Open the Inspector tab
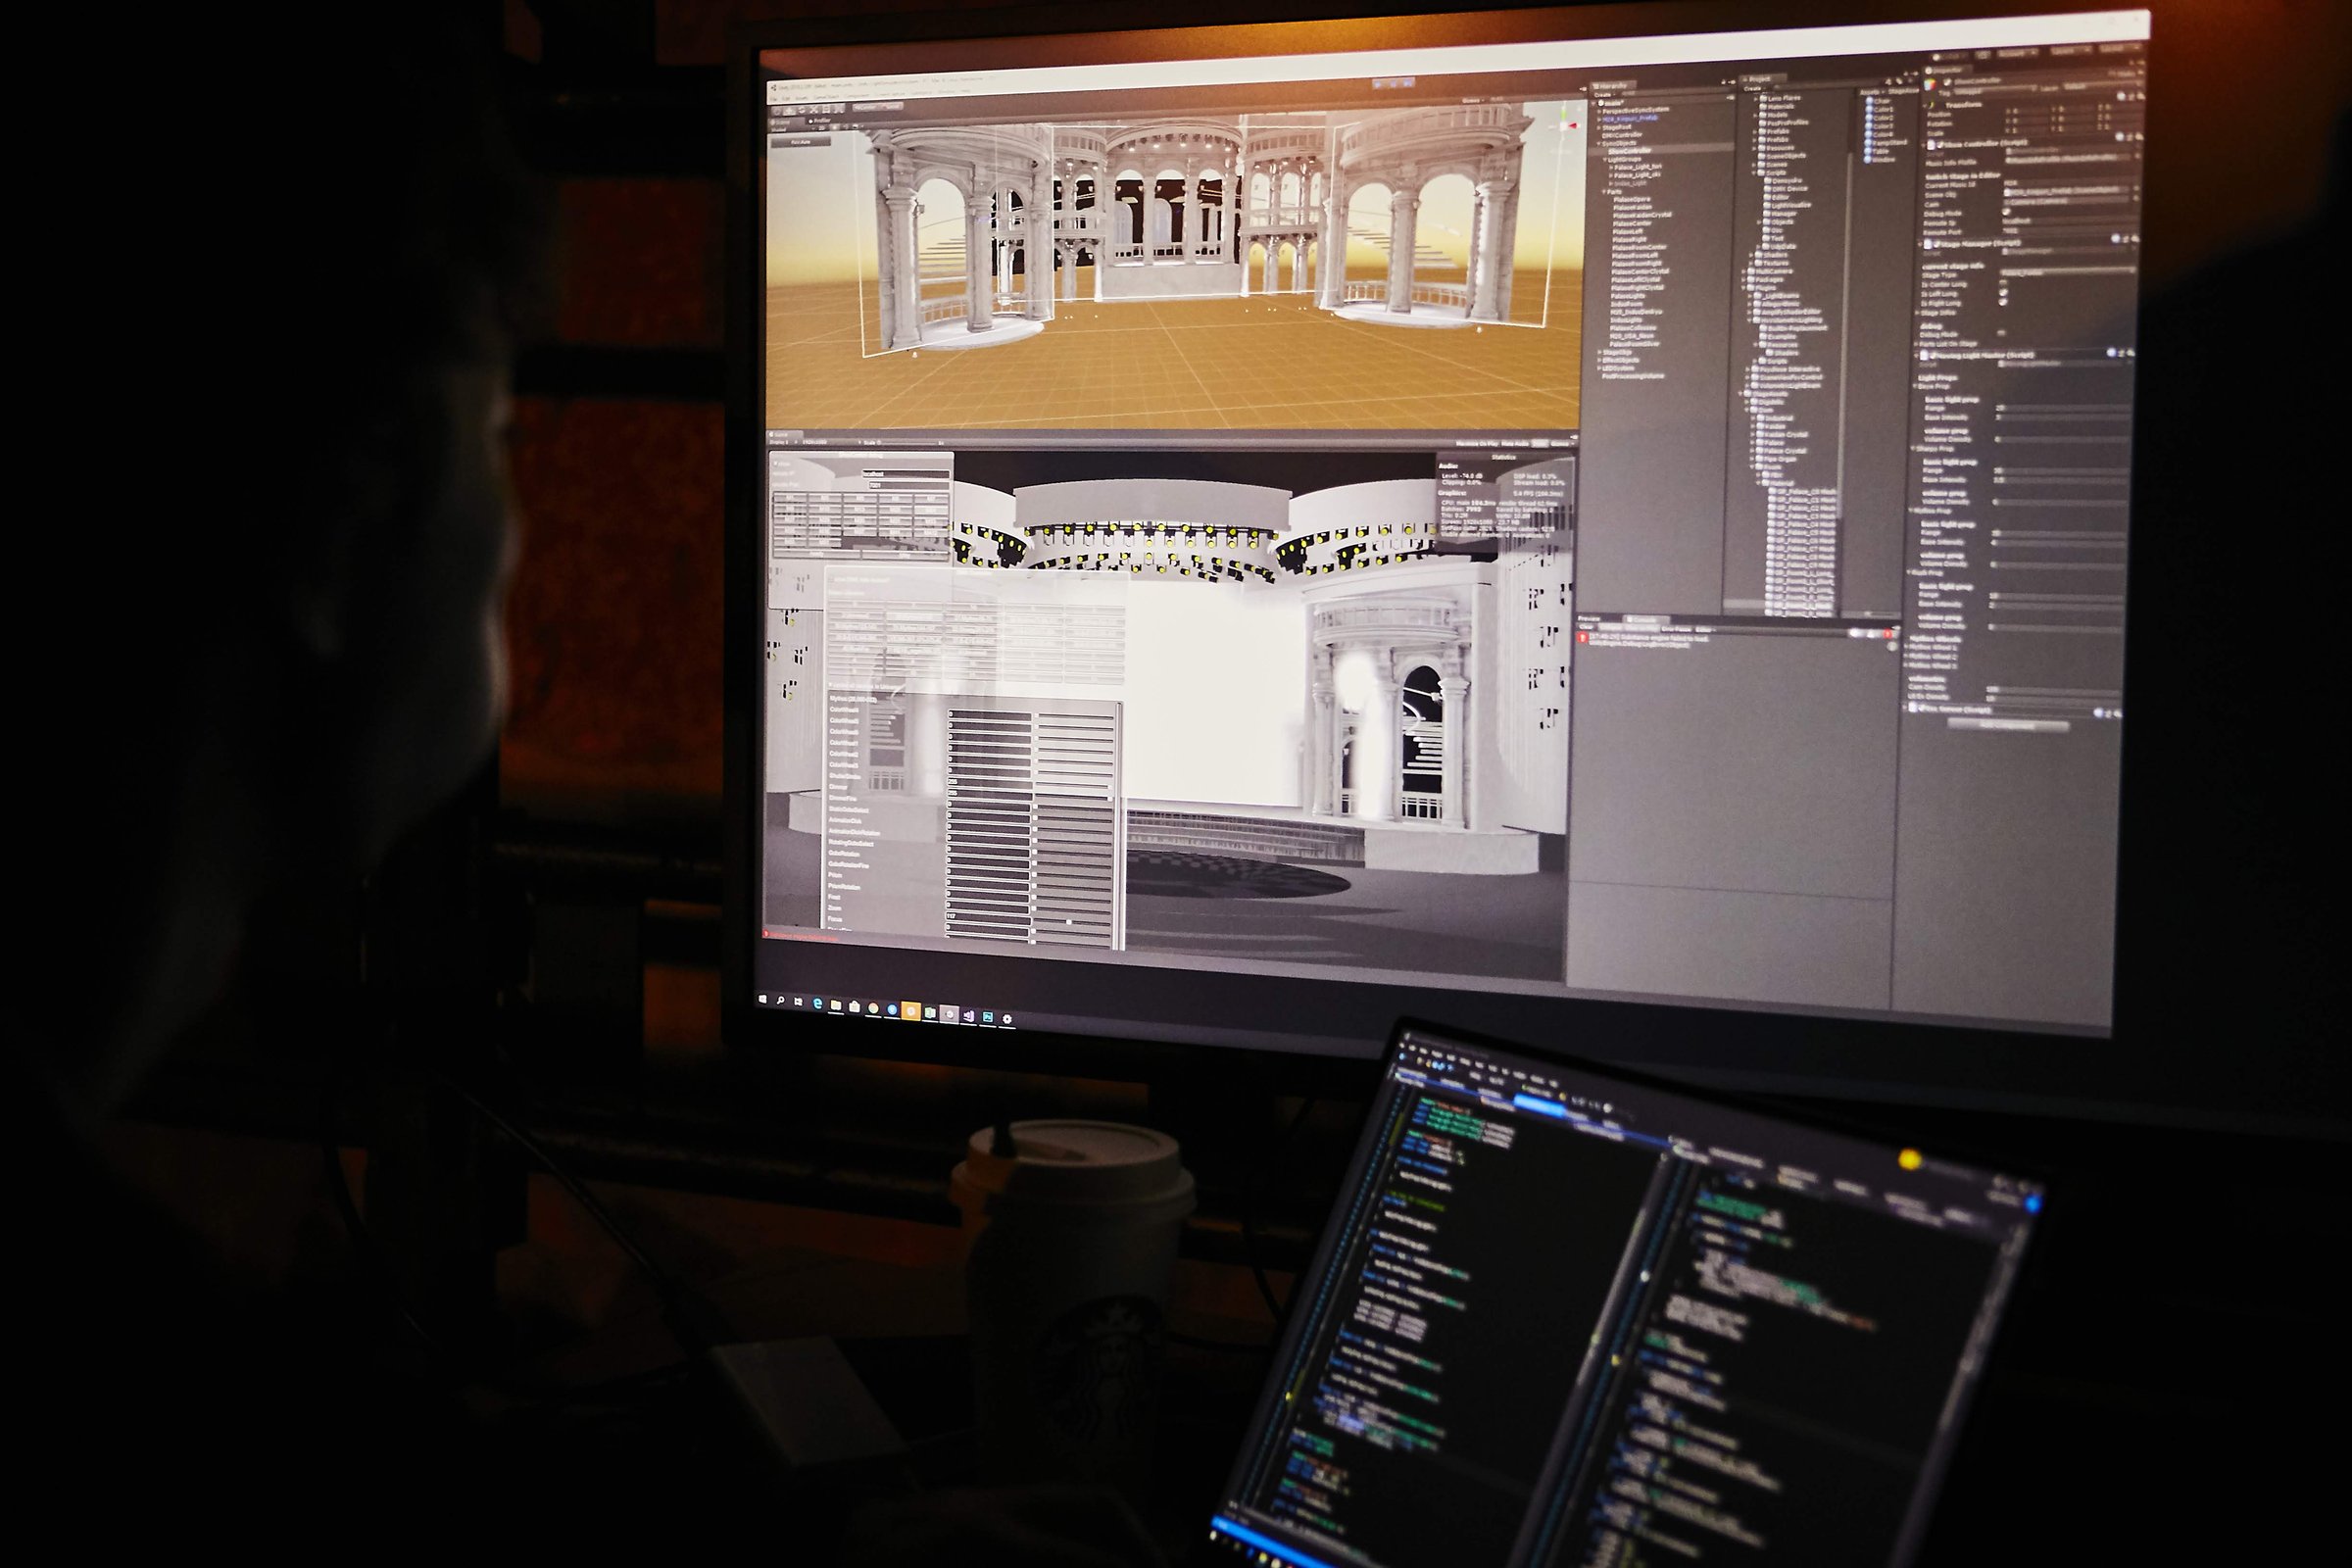The height and width of the screenshot is (1568, 2352). (x=1948, y=70)
